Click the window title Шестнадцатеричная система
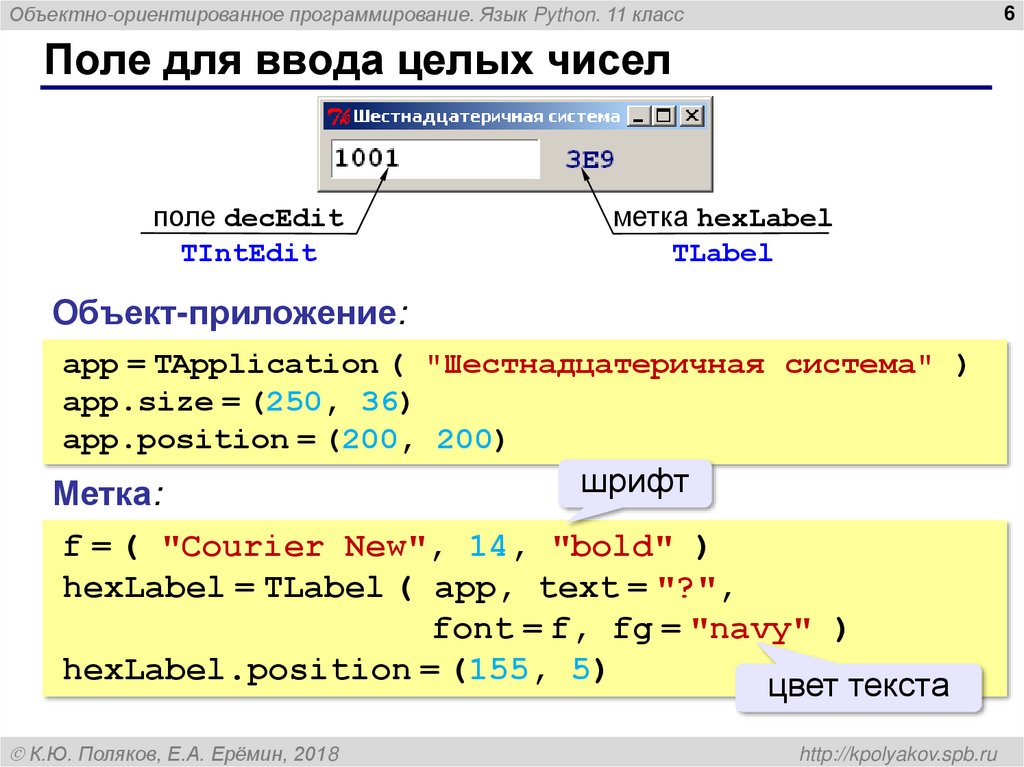1024x767 pixels. (x=487, y=117)
